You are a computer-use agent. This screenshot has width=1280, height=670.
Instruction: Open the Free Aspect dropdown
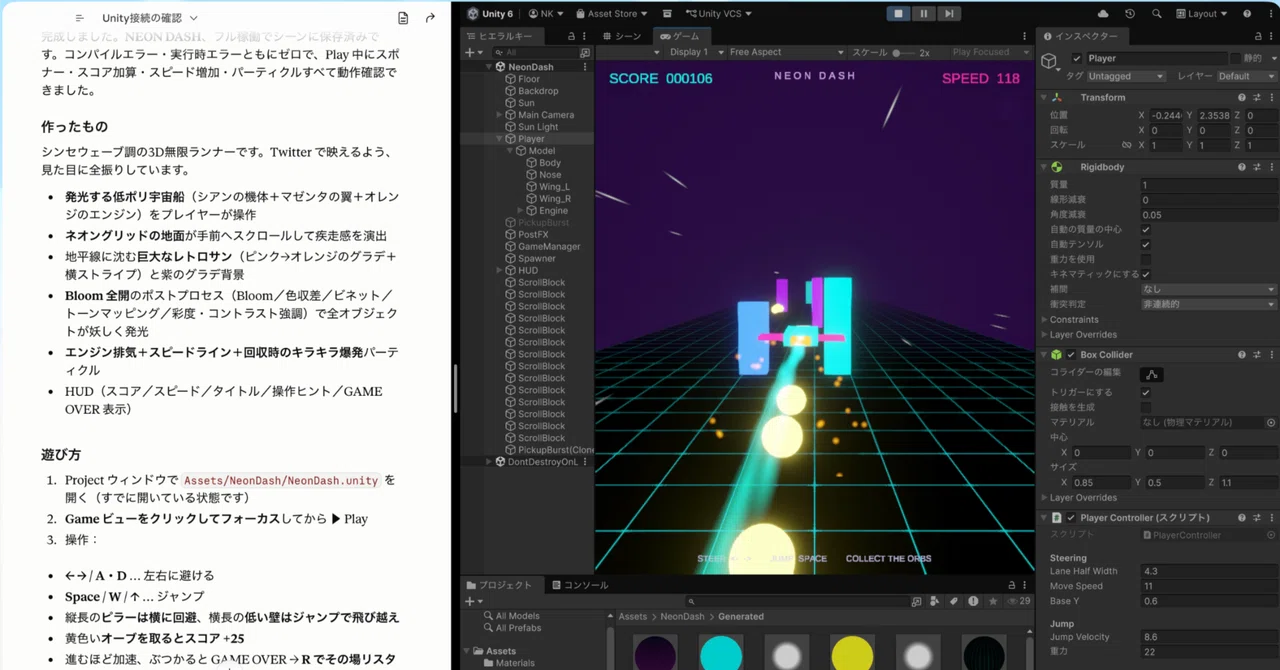pos(786,52)
